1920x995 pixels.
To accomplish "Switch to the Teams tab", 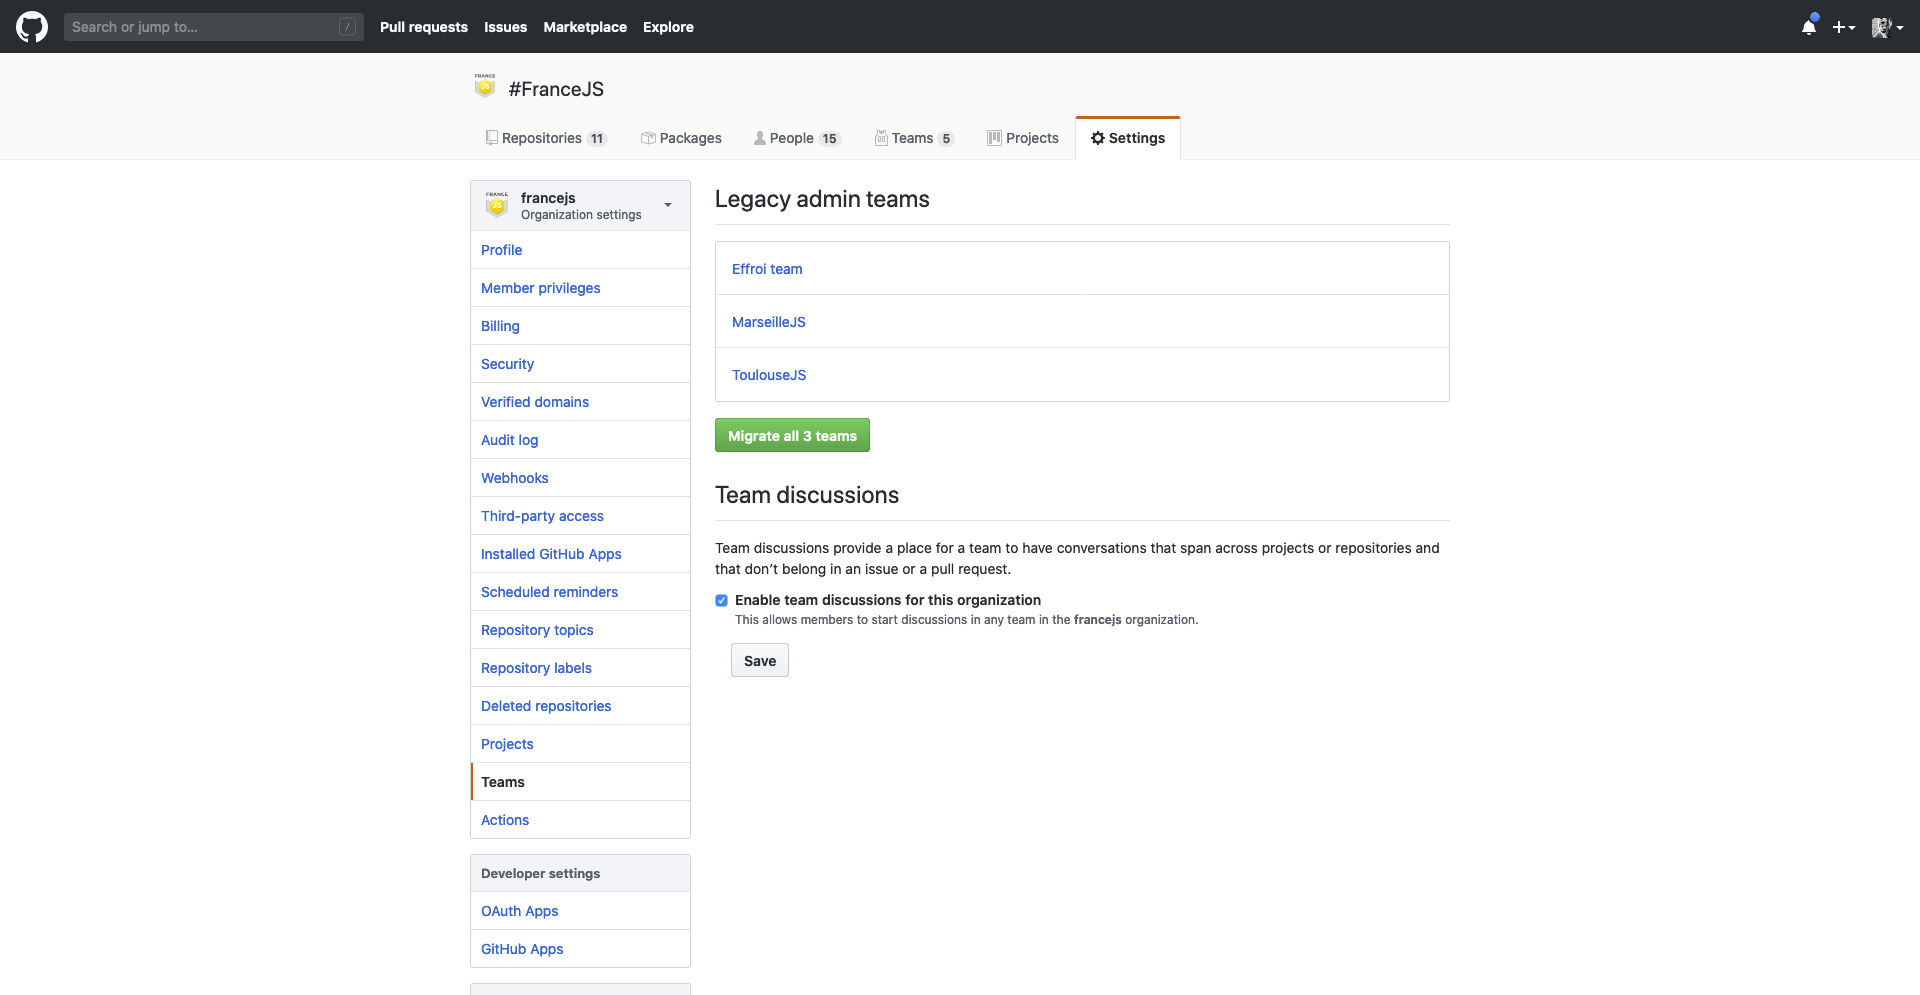I will [914, 138].
